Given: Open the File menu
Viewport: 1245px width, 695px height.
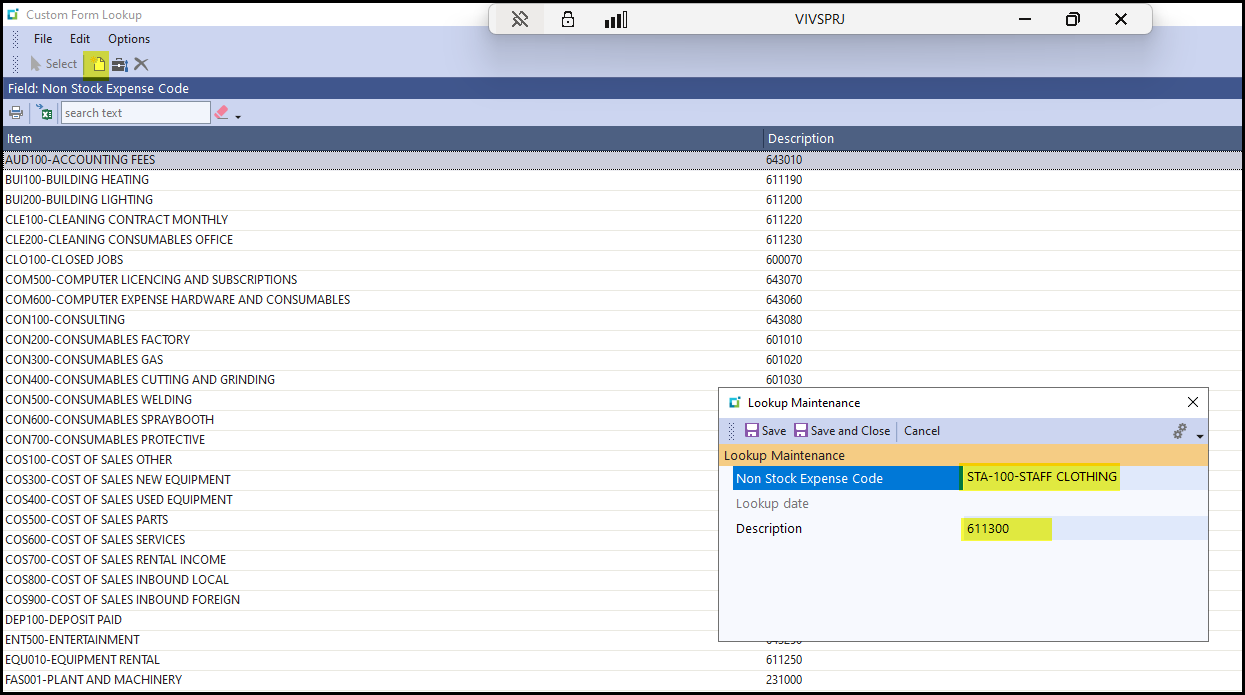Looking at the screenshot, I should (43, 39).
